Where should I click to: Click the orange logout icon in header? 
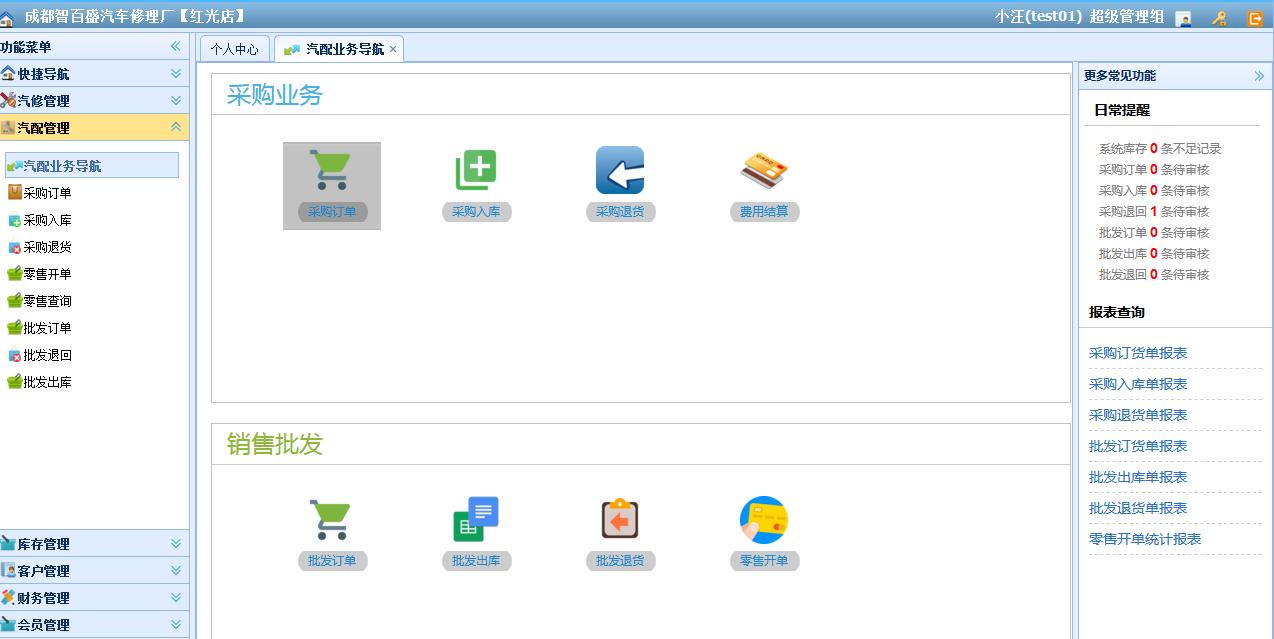(x=1255, y=18)
